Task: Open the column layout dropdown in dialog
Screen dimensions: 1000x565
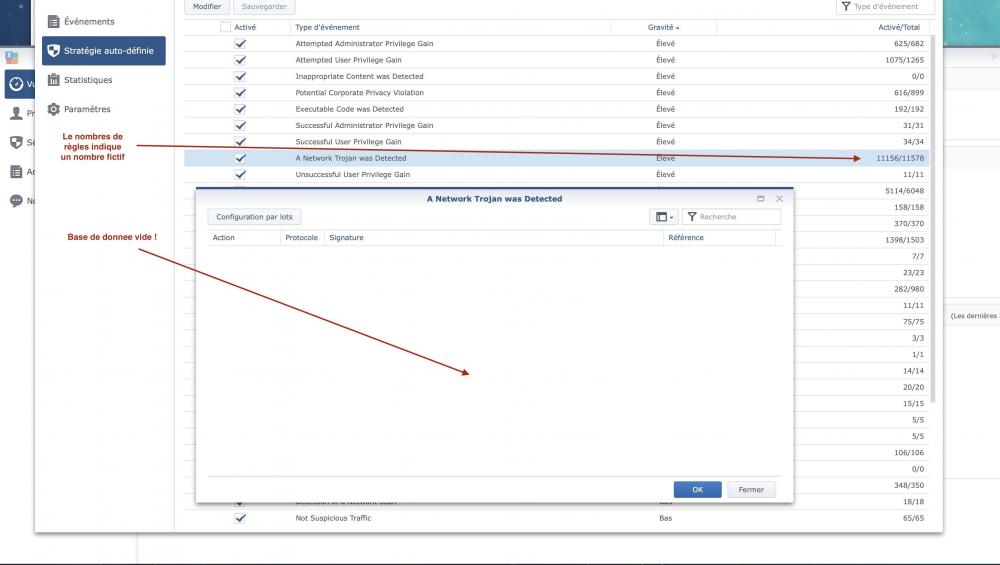Action: click(664, 217)
